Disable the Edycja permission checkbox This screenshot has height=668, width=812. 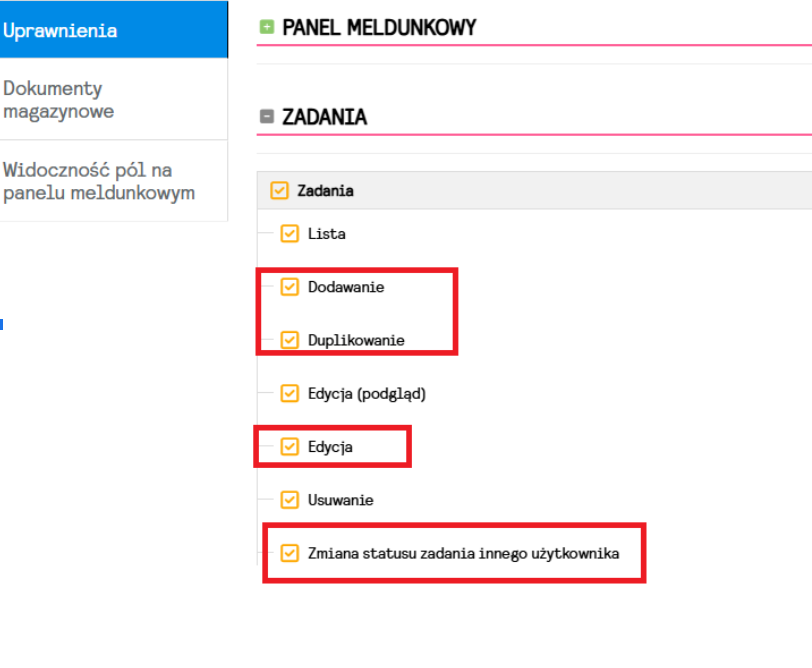tap(290, 446)
